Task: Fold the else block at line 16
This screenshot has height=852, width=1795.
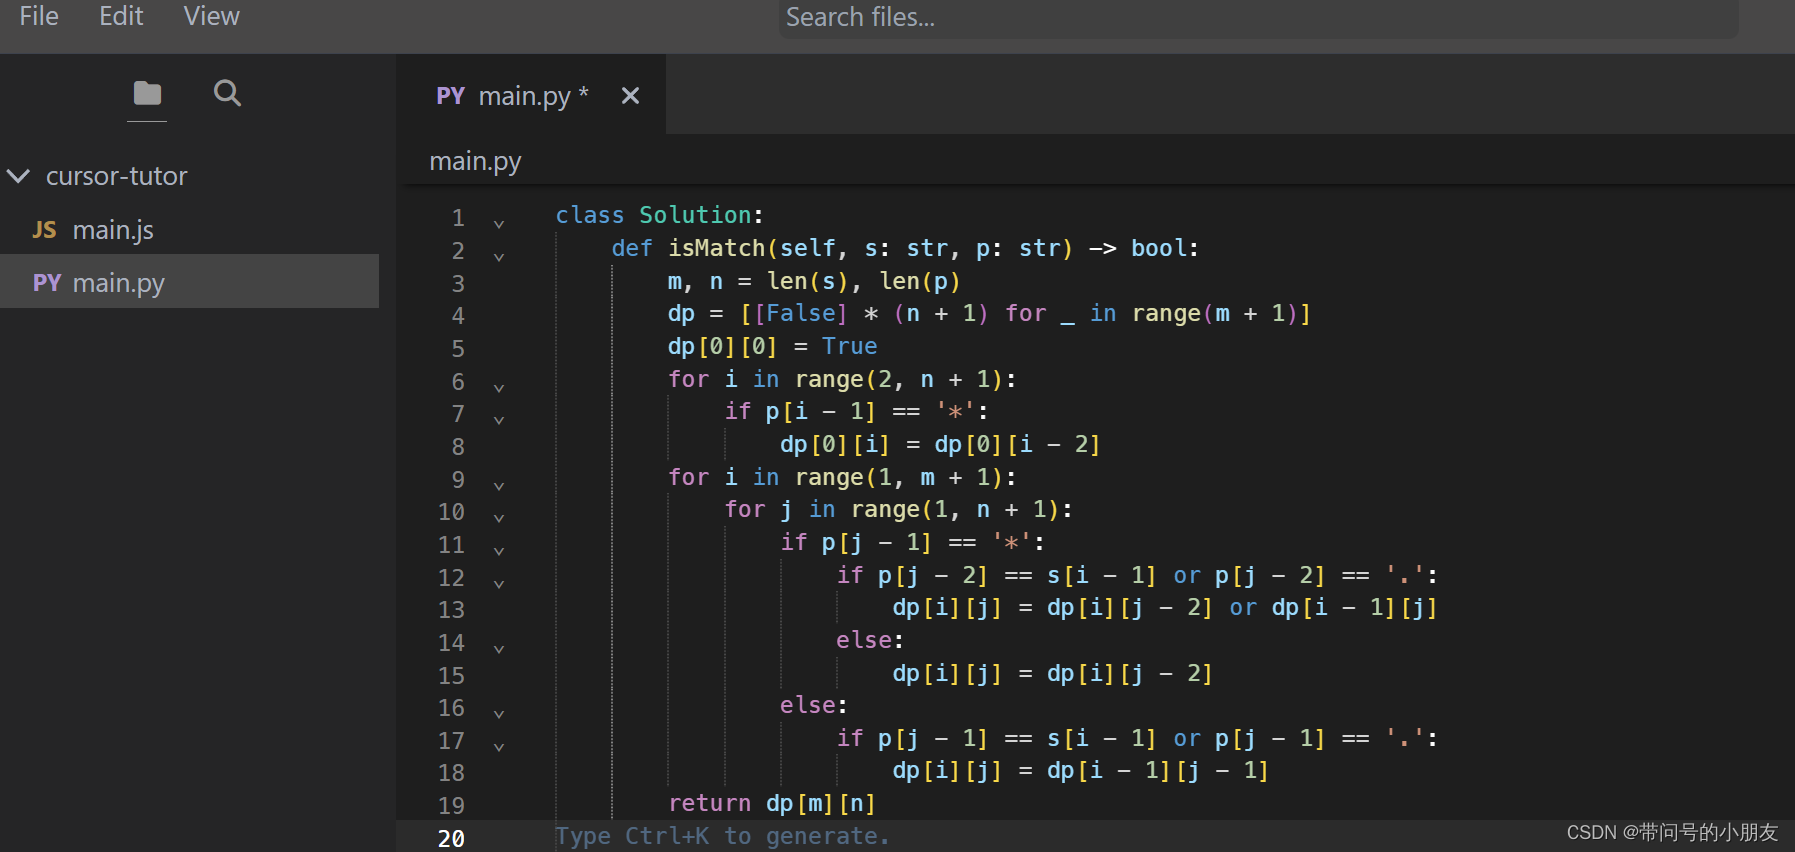Action: click(499, 714)
